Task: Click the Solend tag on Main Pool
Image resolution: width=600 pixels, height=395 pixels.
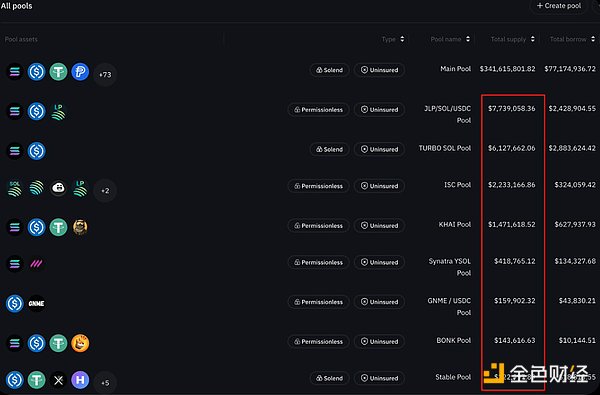Action: tap(329, 70)
